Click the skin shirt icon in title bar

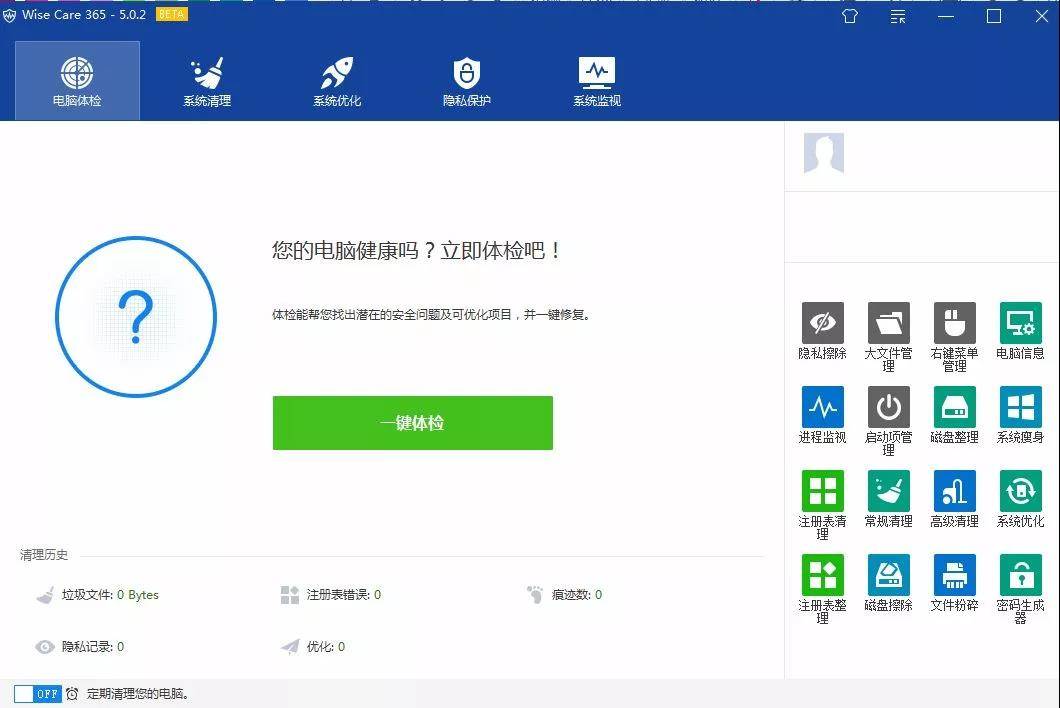click(850, 16)
